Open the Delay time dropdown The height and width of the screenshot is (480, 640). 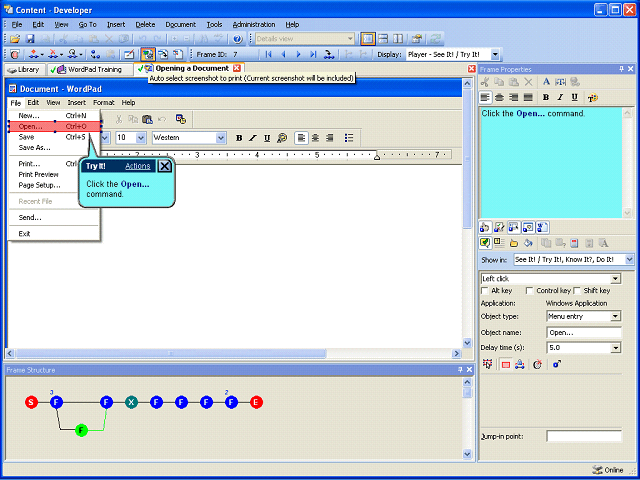(616, 348)
